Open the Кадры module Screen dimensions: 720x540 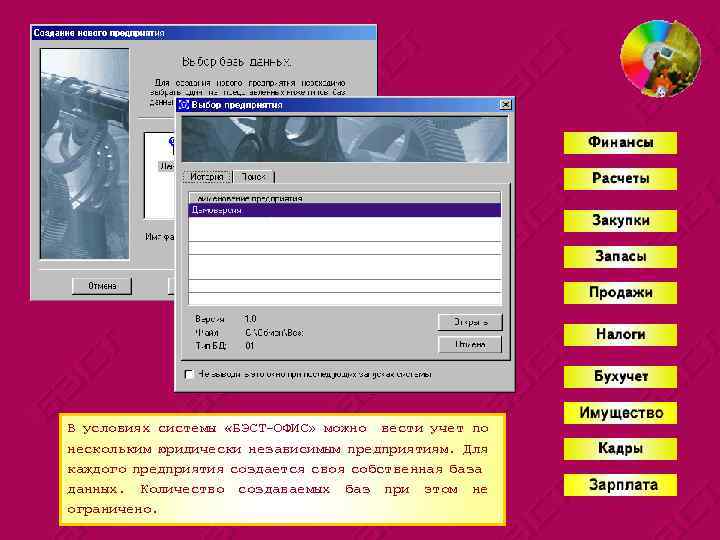tap(620, 449)
